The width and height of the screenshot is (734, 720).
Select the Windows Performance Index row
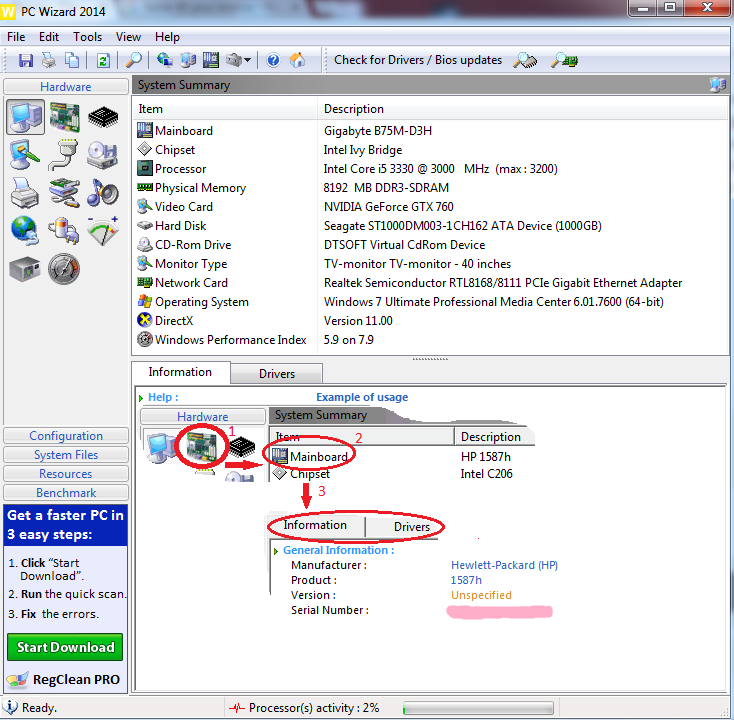[431, 340]
